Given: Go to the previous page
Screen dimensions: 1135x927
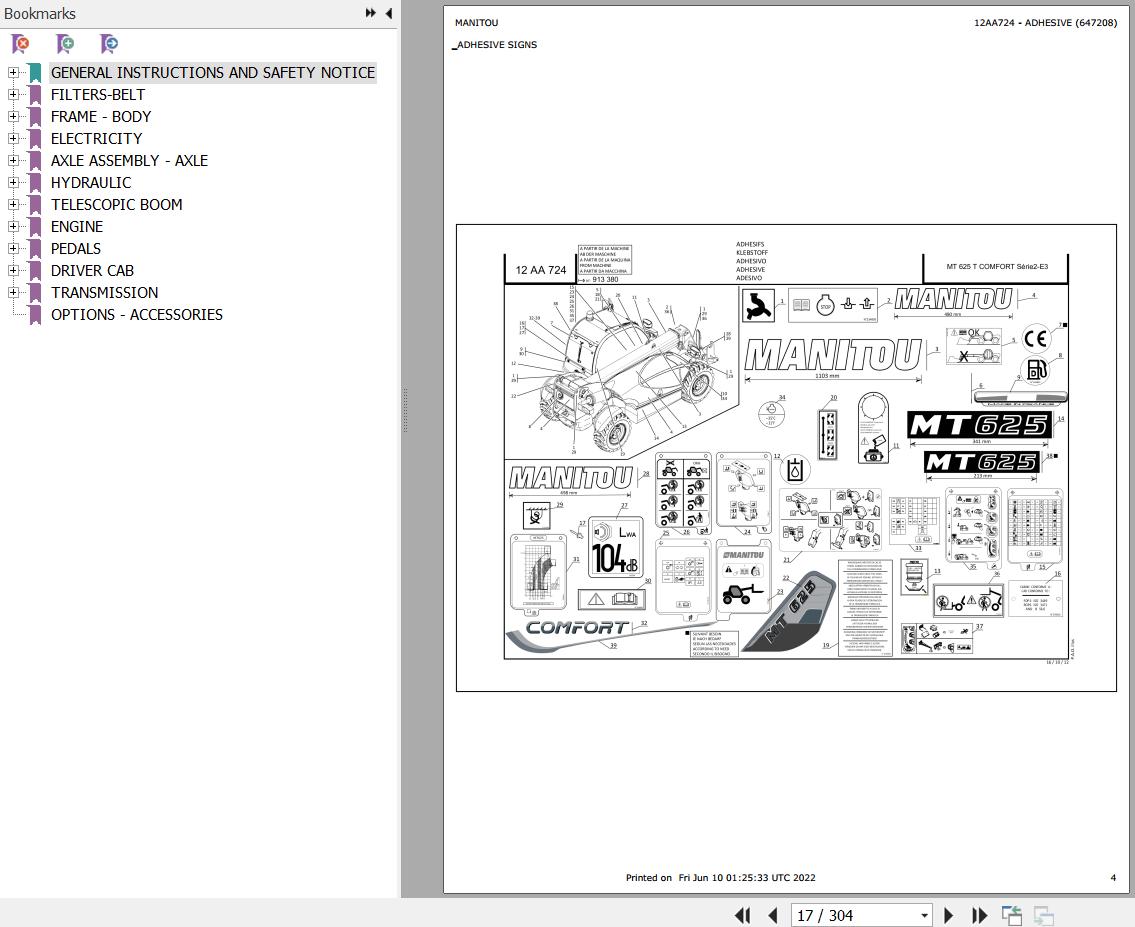Looking at the screenshot, I should pos(772,915).
